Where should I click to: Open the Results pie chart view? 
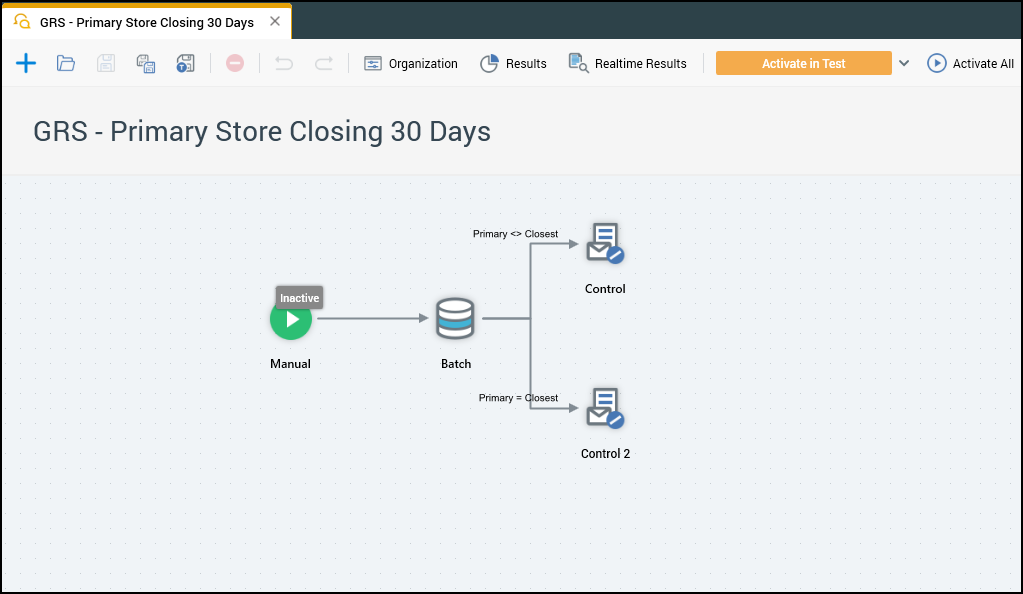click(513, 63)
